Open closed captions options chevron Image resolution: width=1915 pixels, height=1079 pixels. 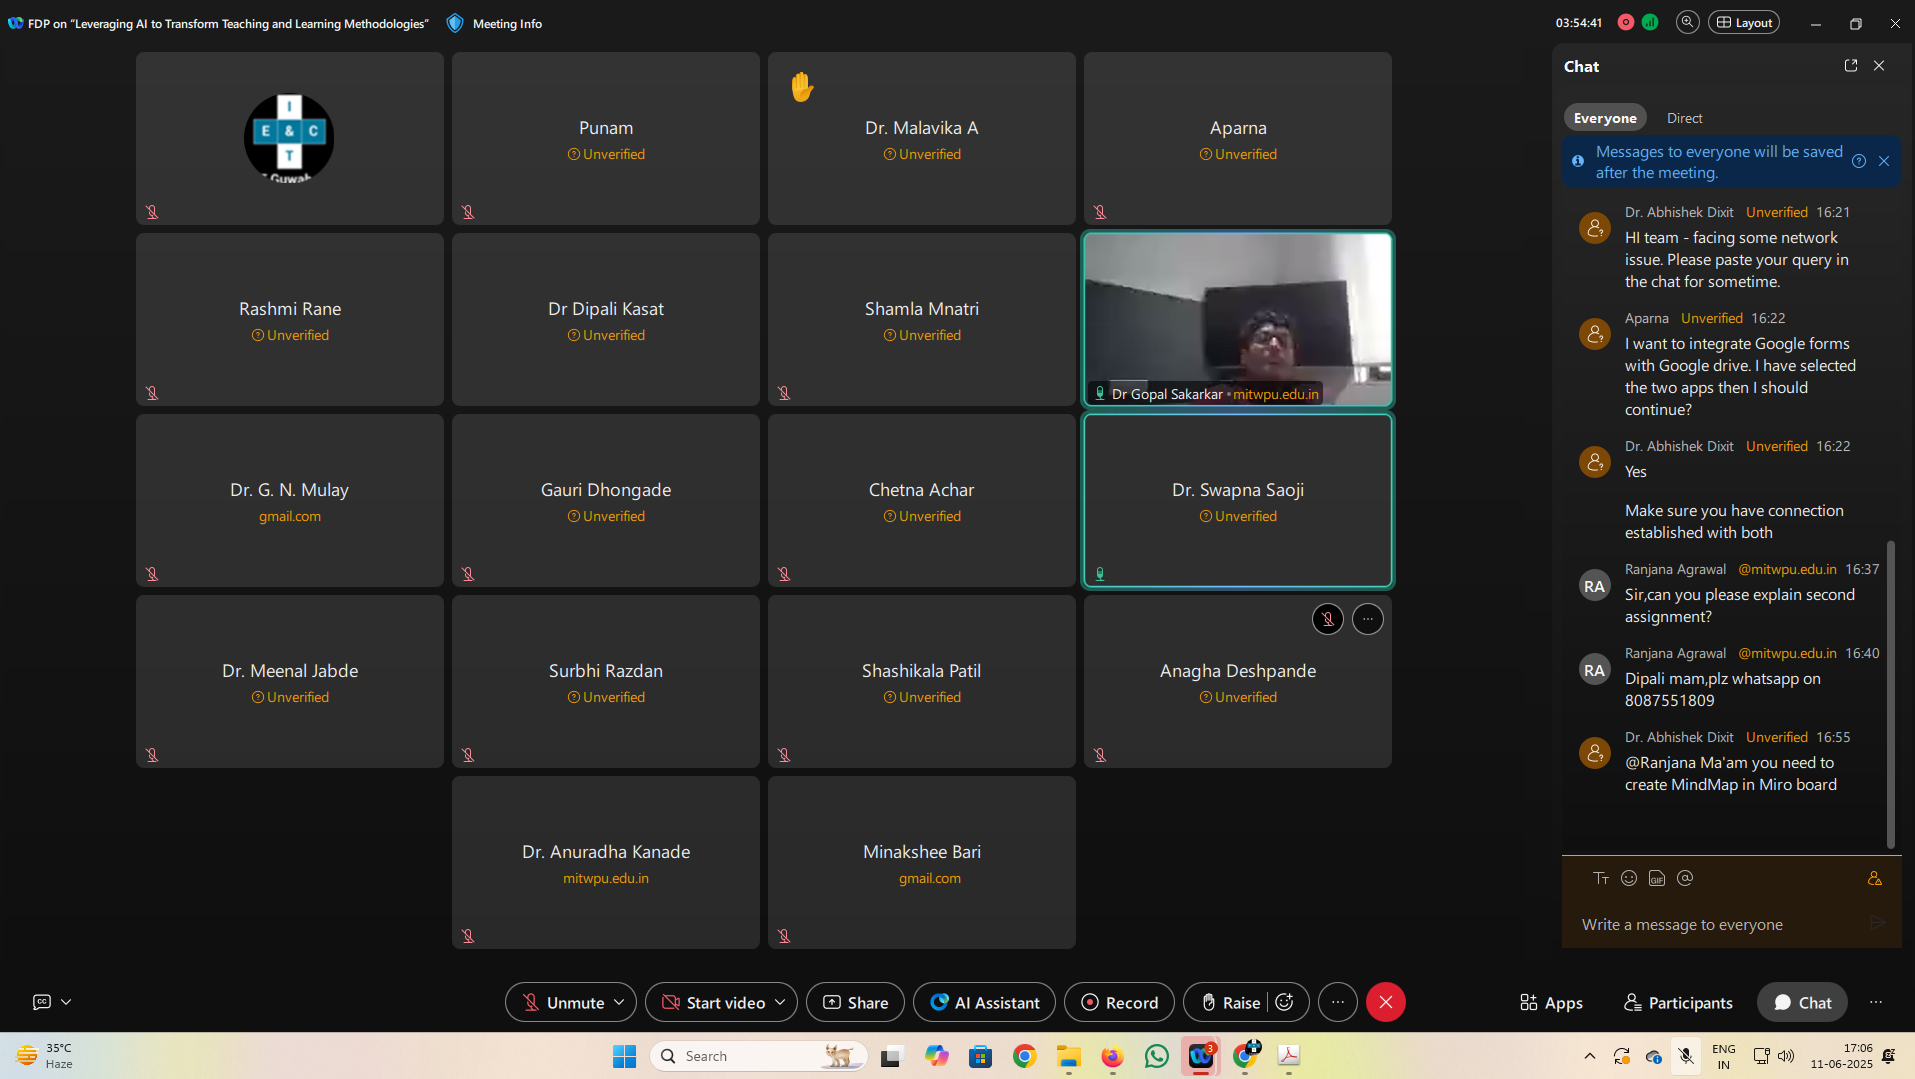66,1002
